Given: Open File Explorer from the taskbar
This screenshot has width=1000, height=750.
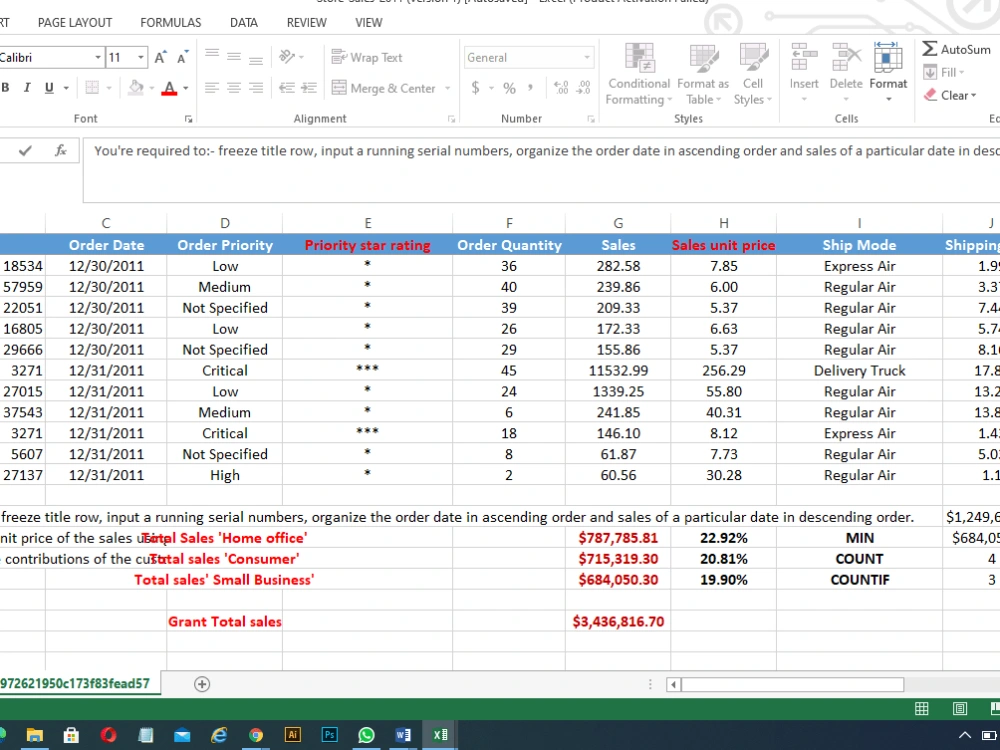Looking at the screenshot, I should coord(34,735).
